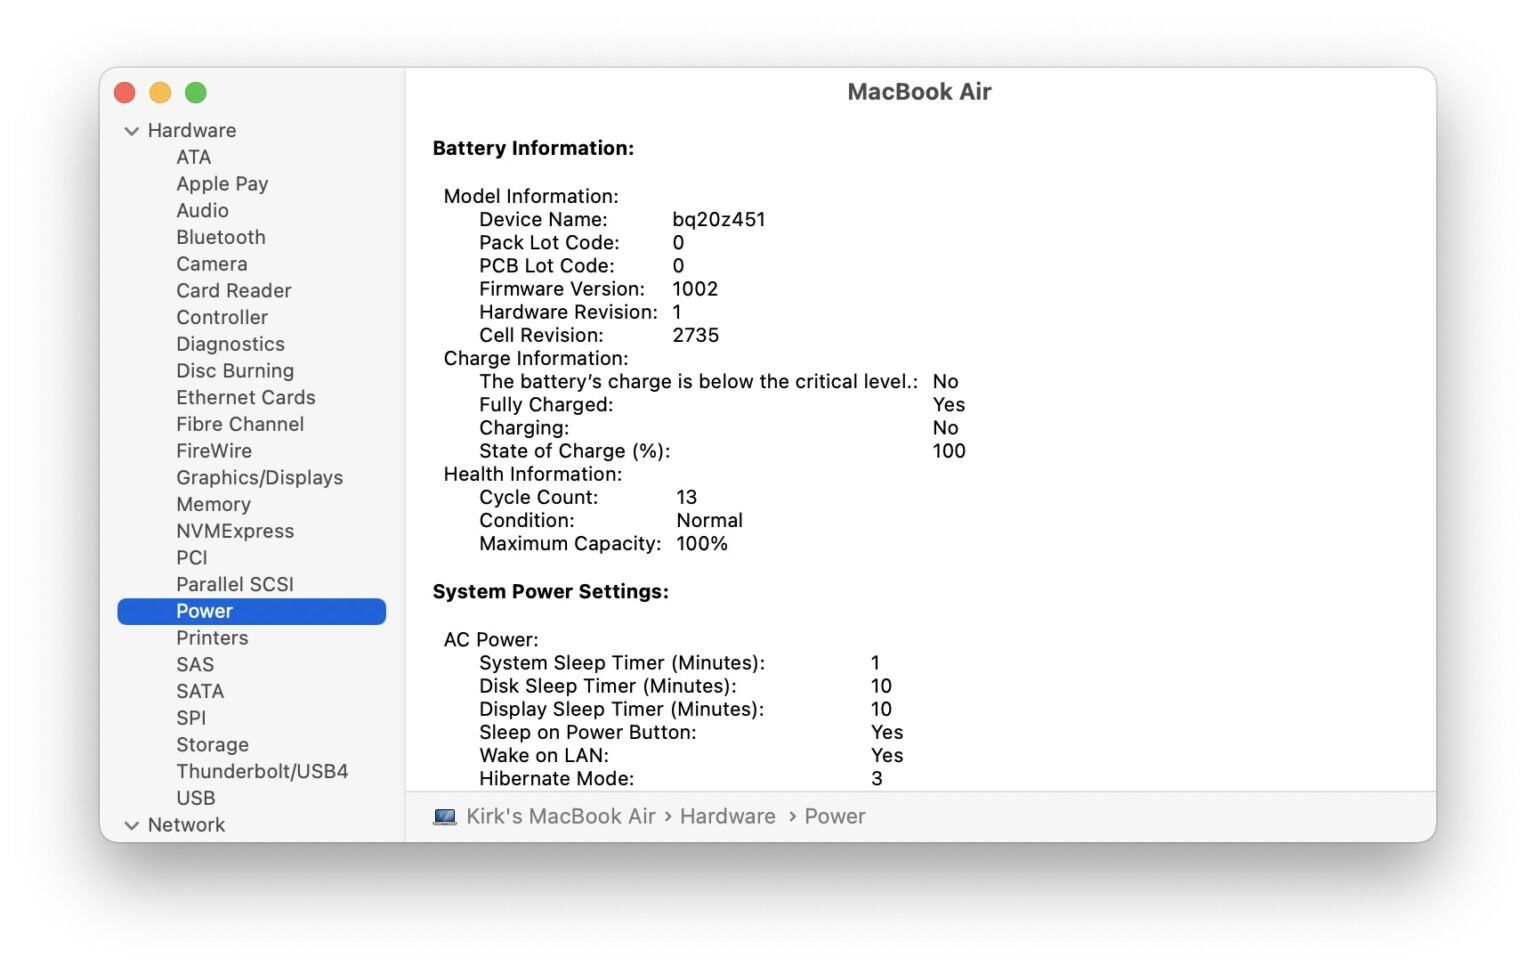Select Bluetooth in the sidebar

click(x=221, y=237)
